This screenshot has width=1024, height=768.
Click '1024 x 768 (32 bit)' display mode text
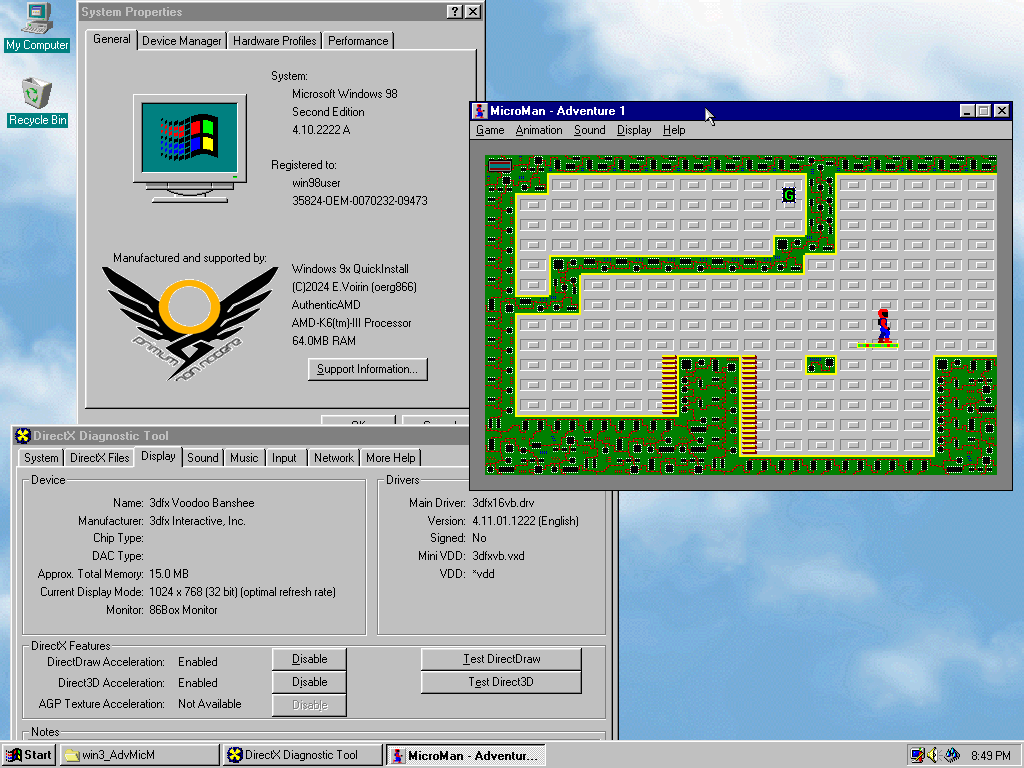pyautogui.click(x=193, y=592)
